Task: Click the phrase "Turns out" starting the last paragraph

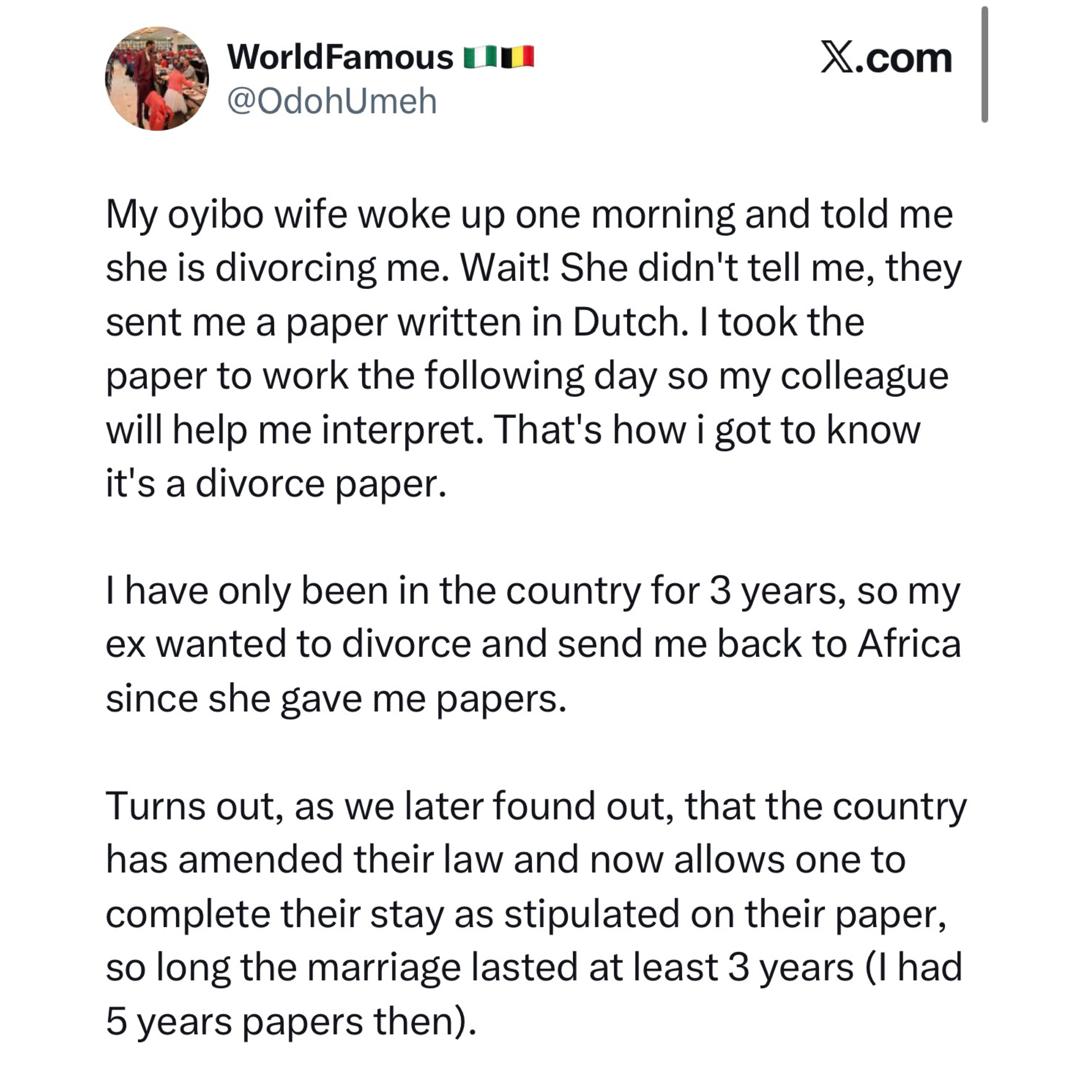Action: point(191,806)
